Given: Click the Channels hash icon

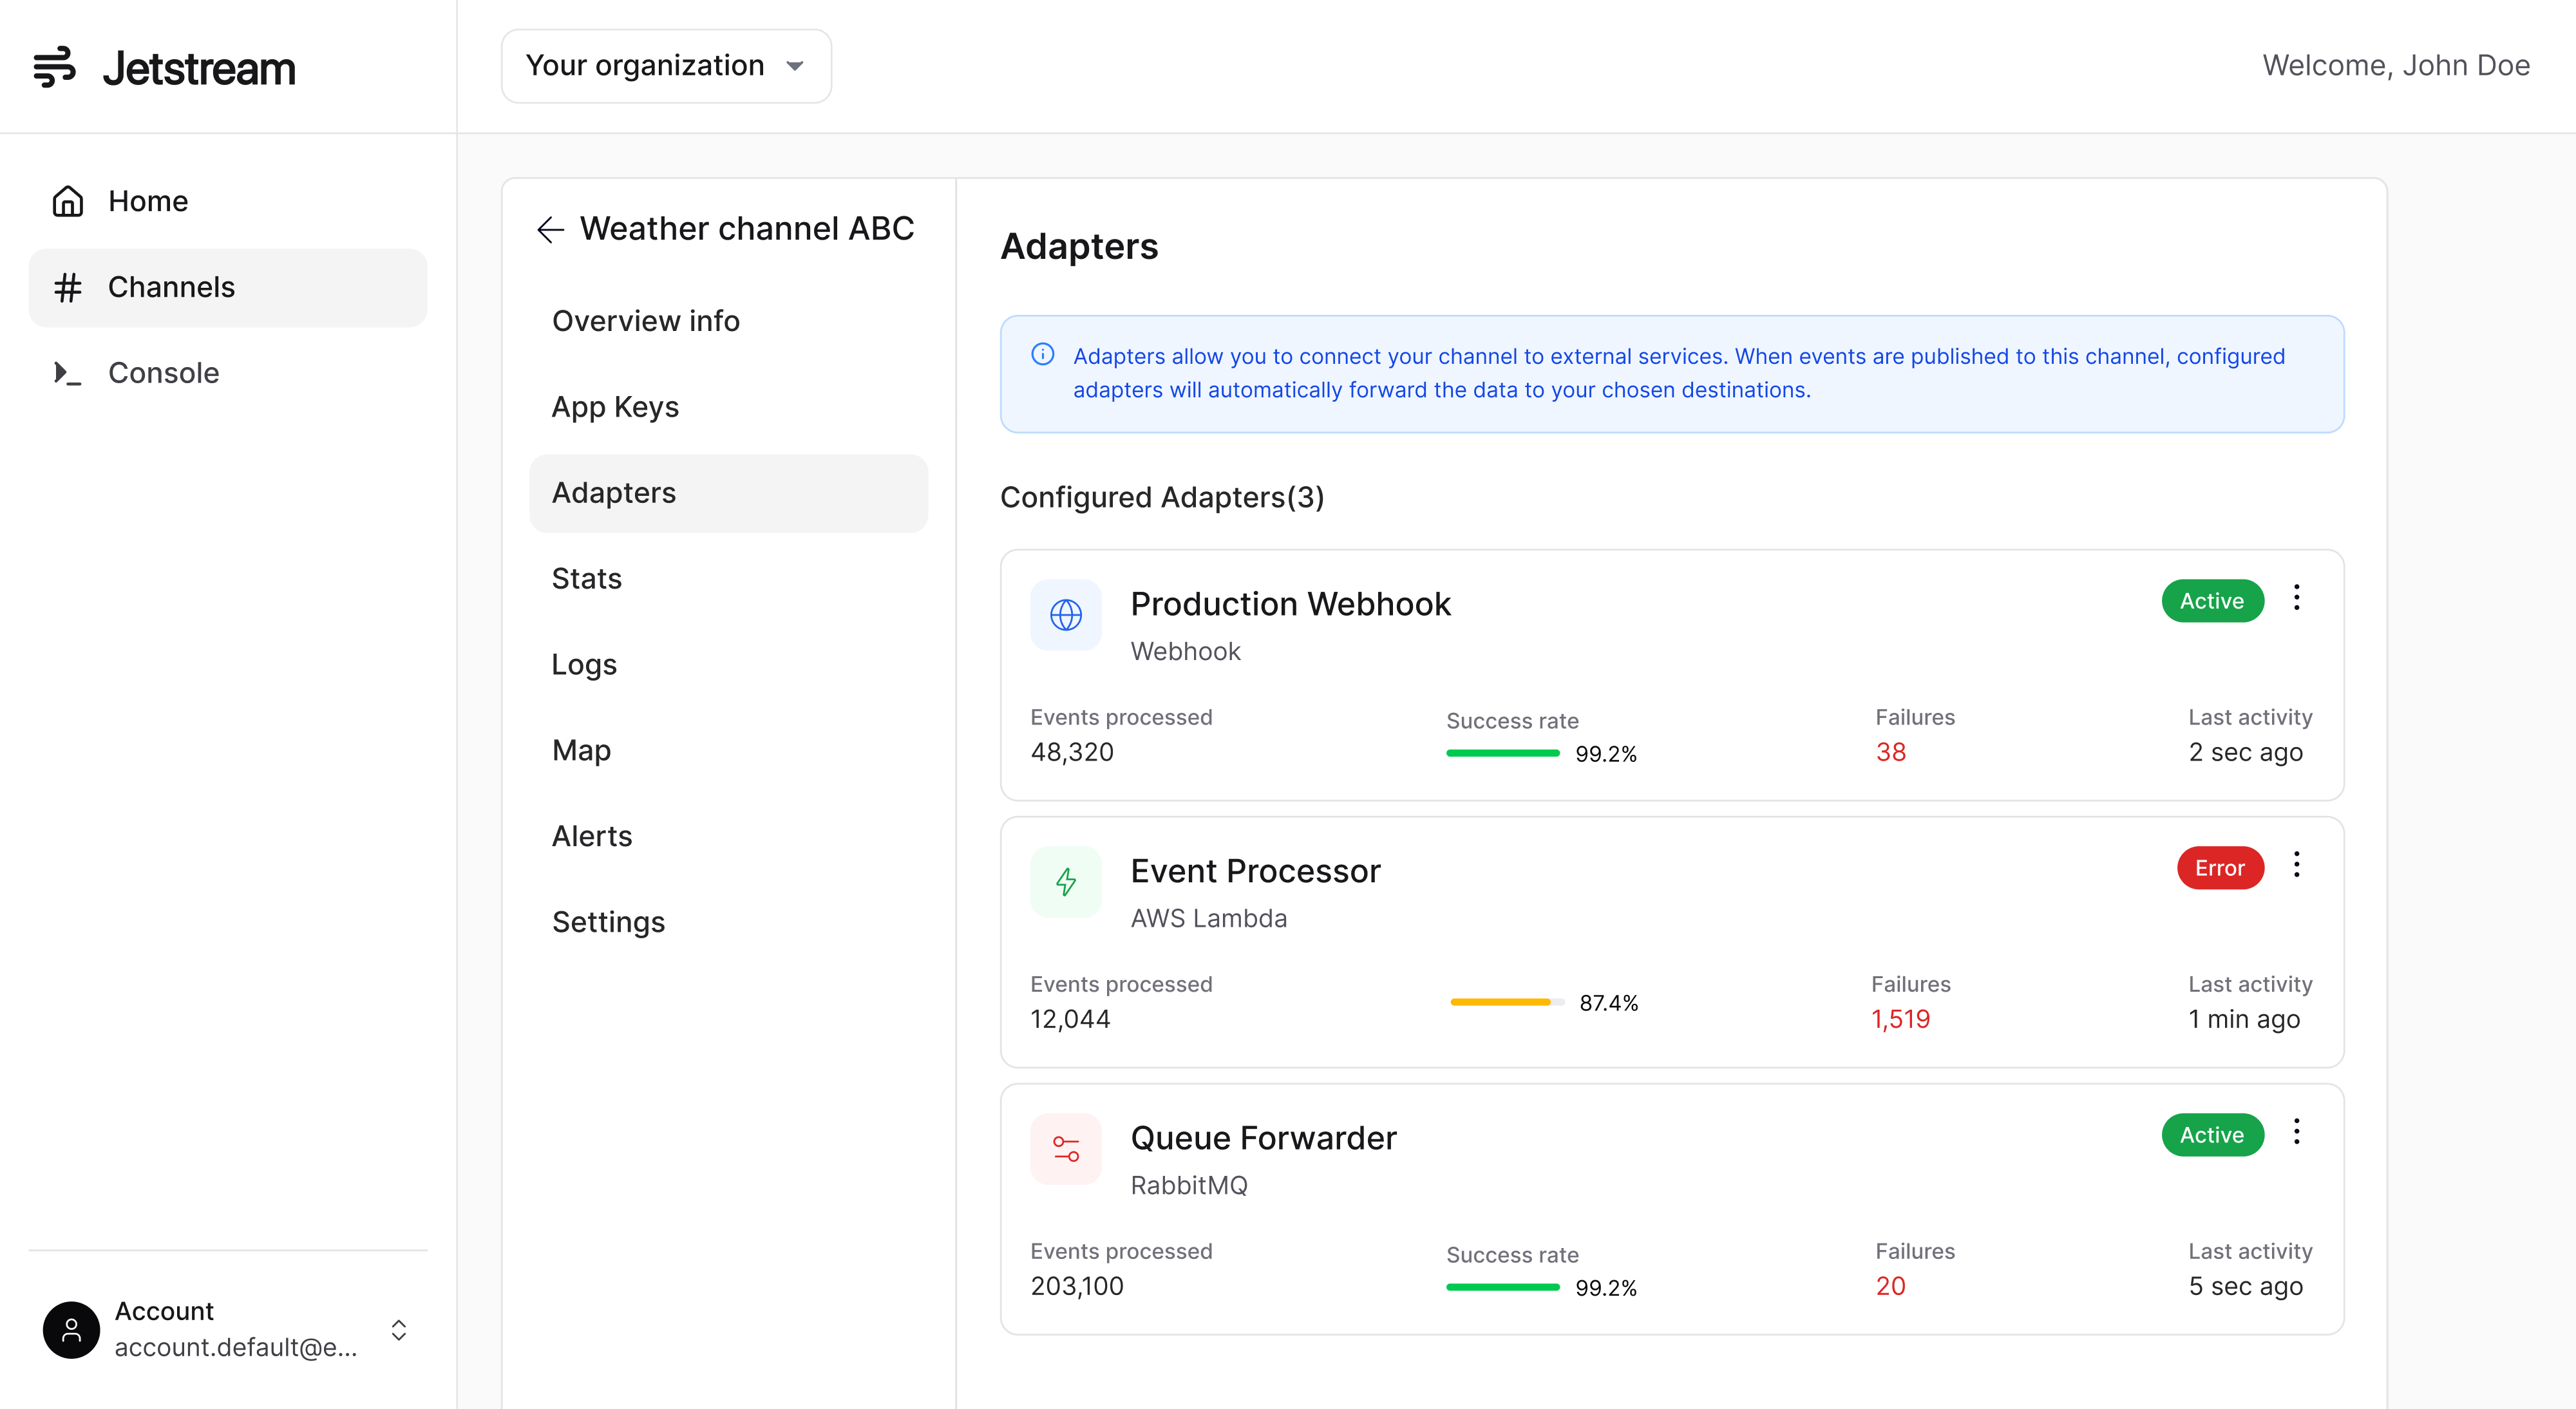Looking at the screenshot, I should pos(68,287).
